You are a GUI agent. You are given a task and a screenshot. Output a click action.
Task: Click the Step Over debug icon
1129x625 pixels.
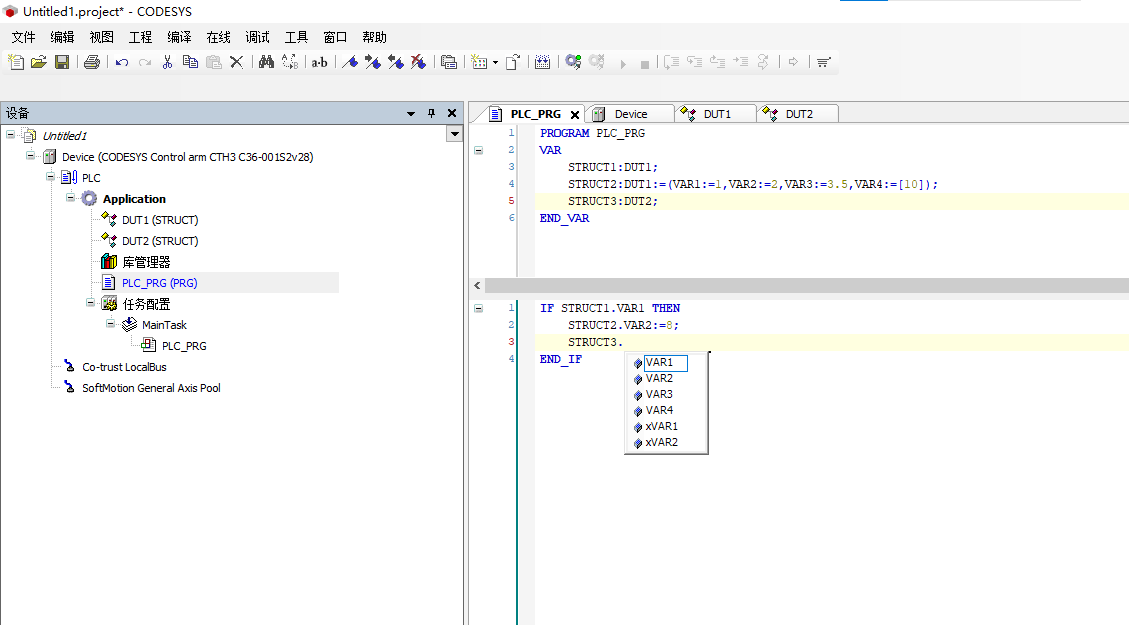click(672, 62)
